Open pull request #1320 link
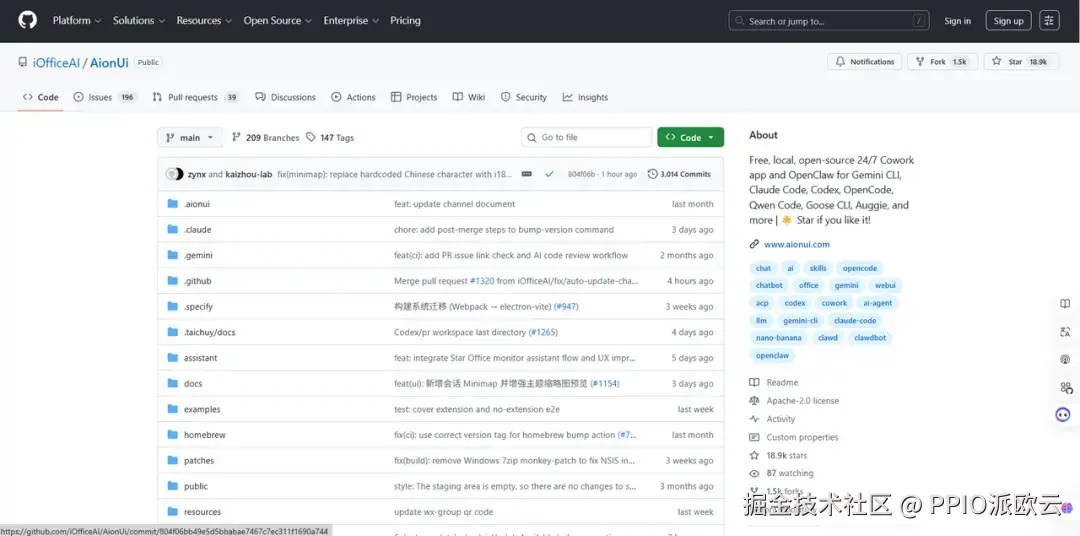 (x=482, y=281)
